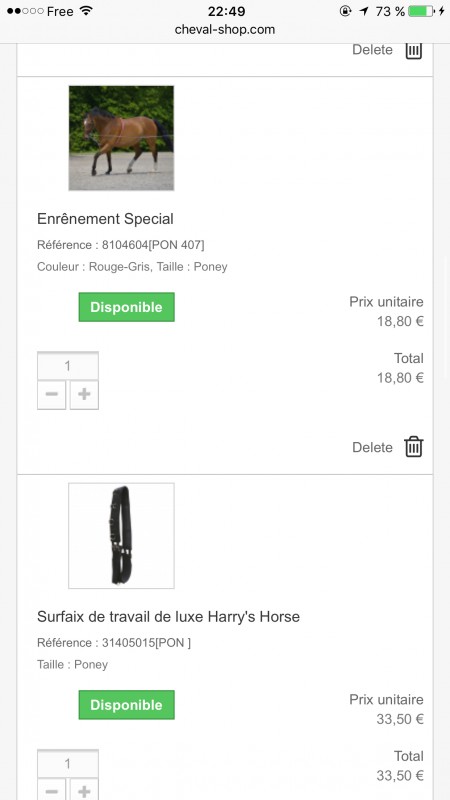Image resolution: width=450 pixels, height=800 pixels.
Task: Increase Surfaix de travail quantity with plus
Action: 84,789
